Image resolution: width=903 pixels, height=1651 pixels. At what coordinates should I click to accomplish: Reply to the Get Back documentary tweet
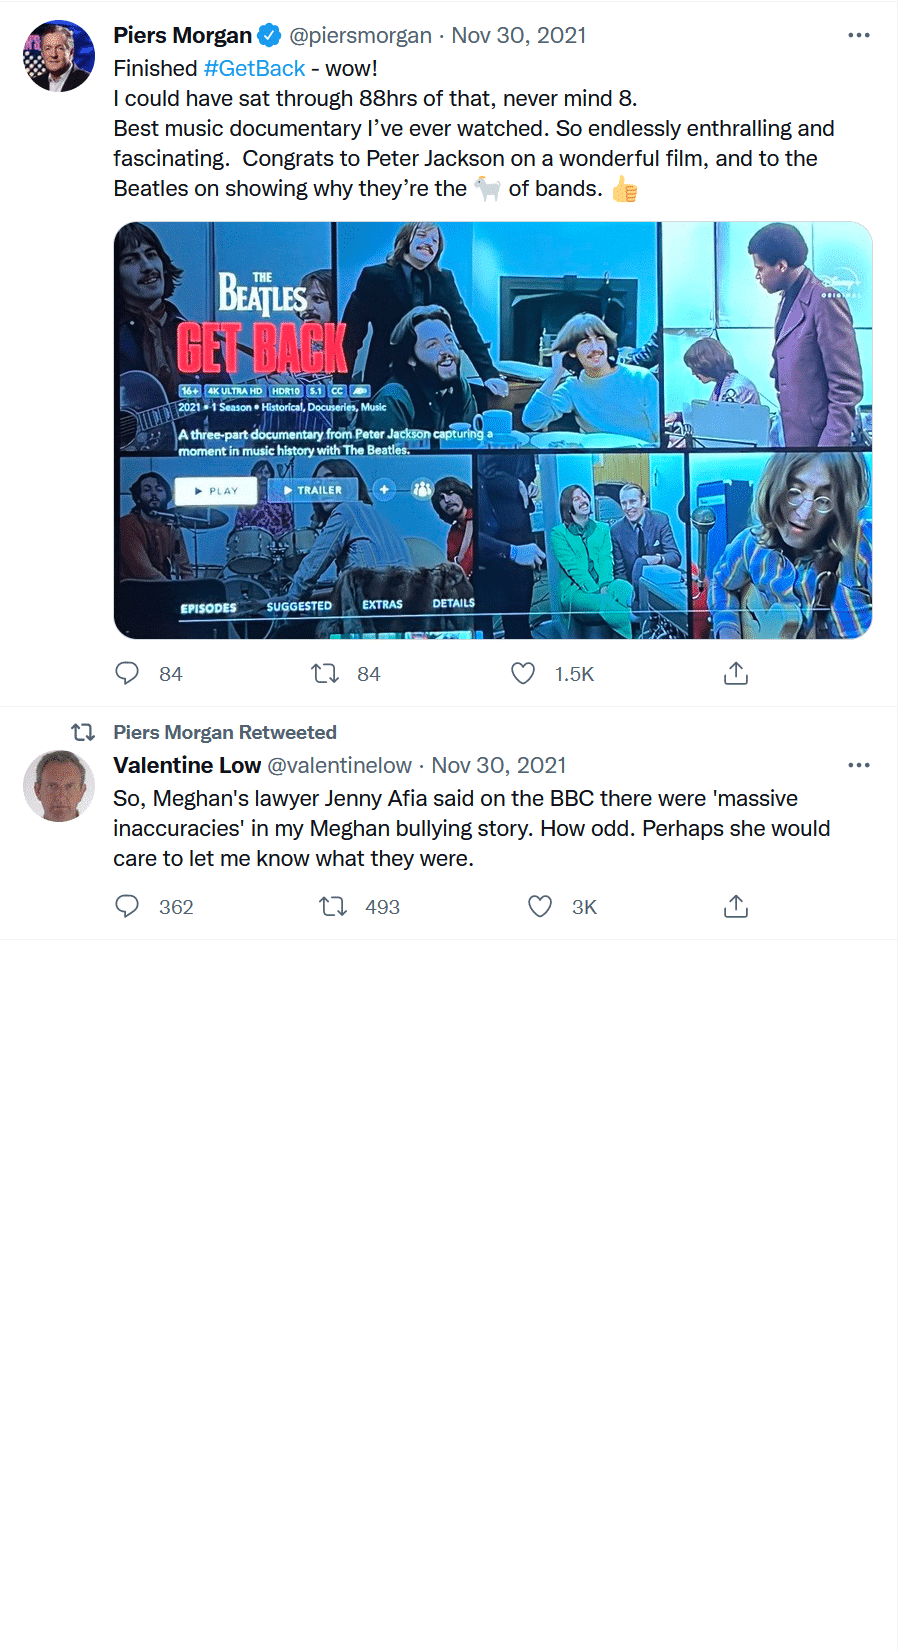pos(127,673)
